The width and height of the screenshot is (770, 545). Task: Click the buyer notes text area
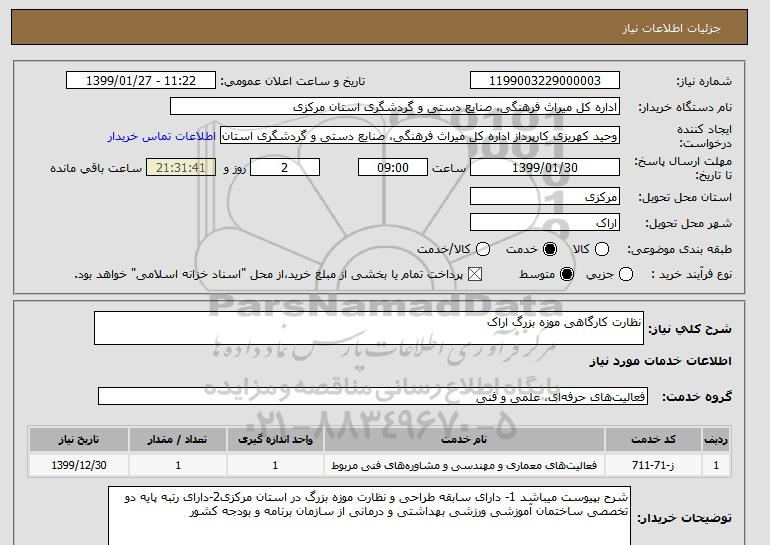click(369, 516)
